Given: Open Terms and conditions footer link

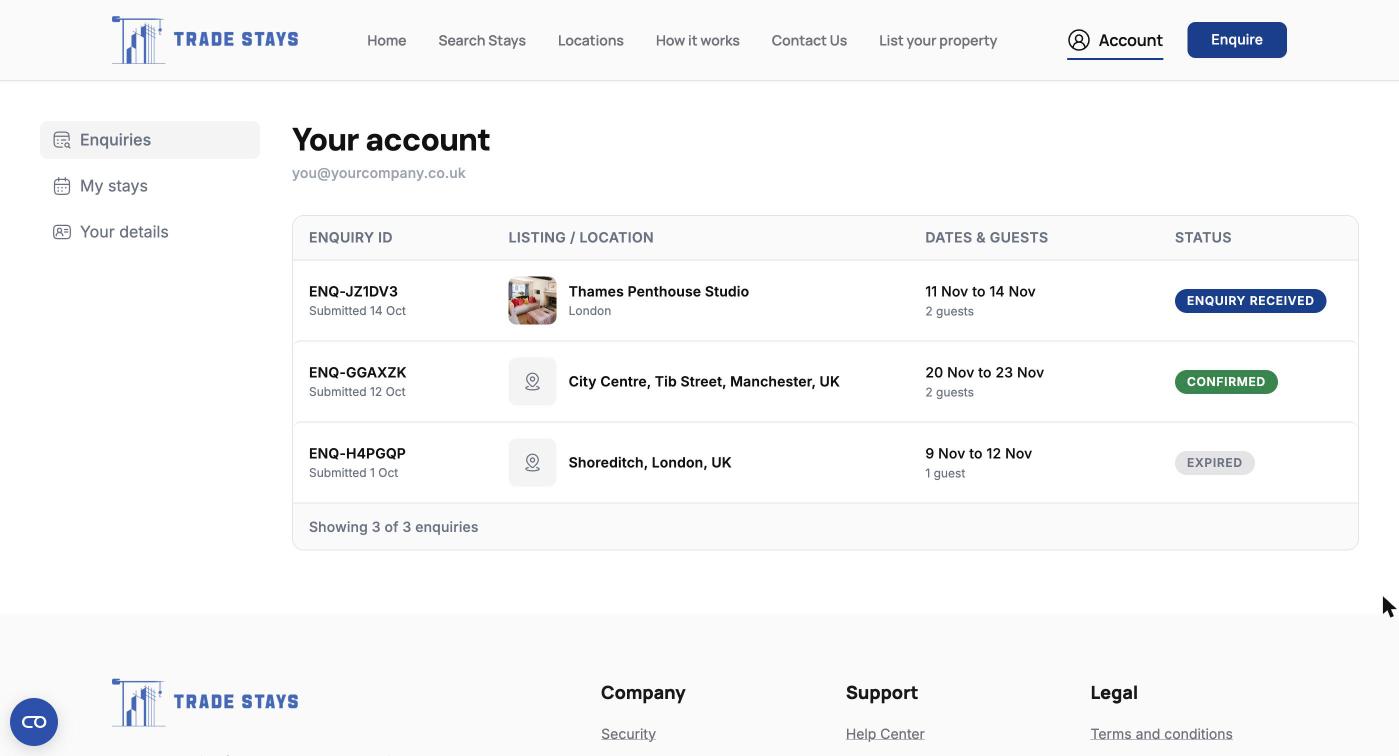Looking at the screenshot, I should [1161, 734].
